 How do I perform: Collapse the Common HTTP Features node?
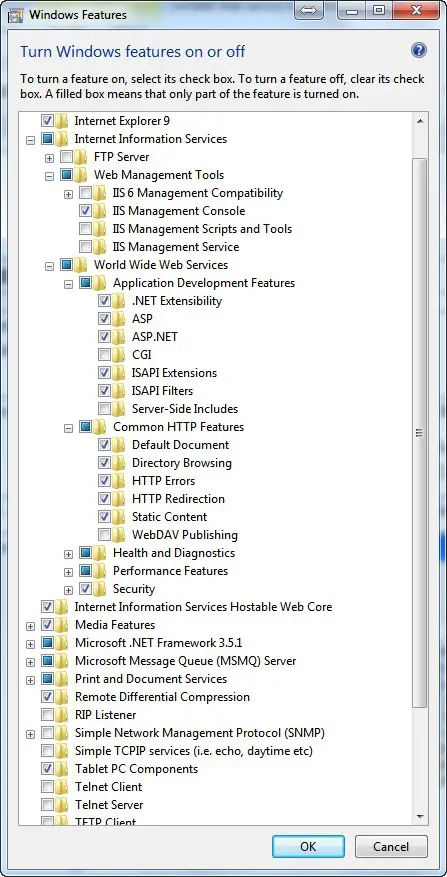[x=68, y=428]
